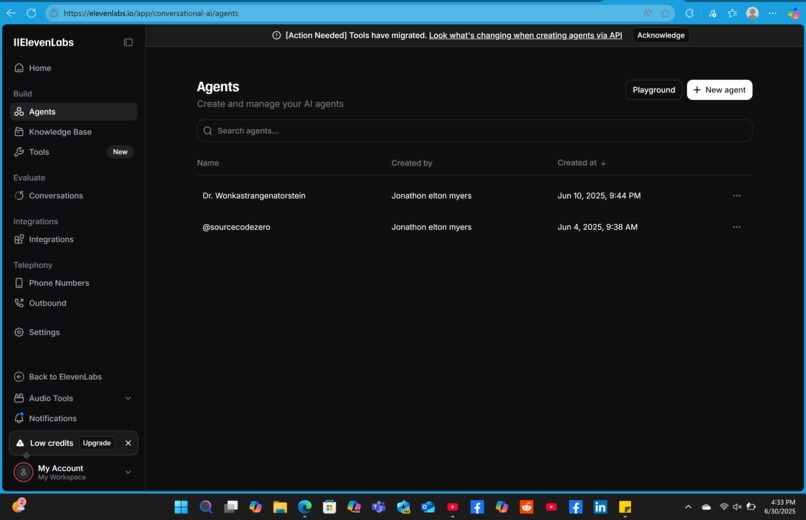Open options menu for Dr. Wonkastrangenatorstein

737,196
